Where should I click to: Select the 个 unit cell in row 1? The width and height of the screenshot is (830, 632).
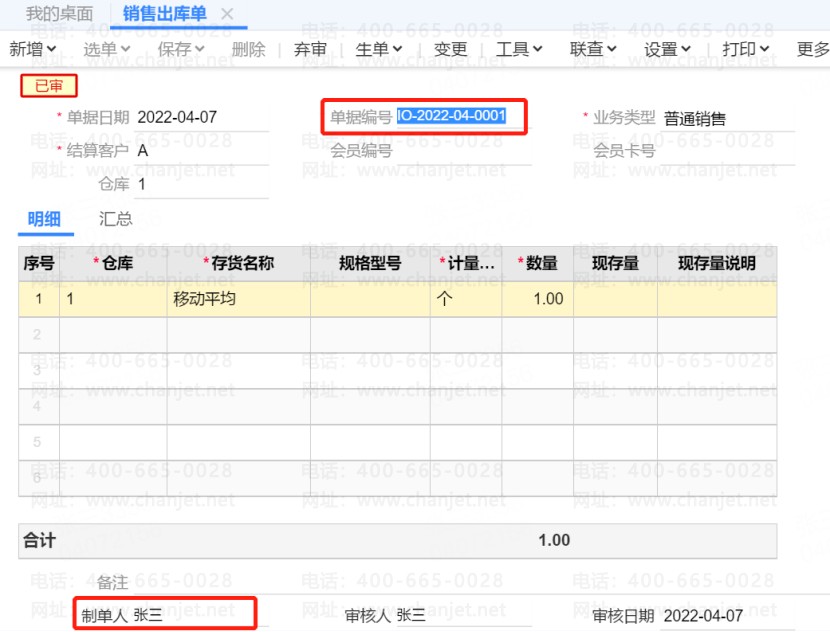pos(466,299)
